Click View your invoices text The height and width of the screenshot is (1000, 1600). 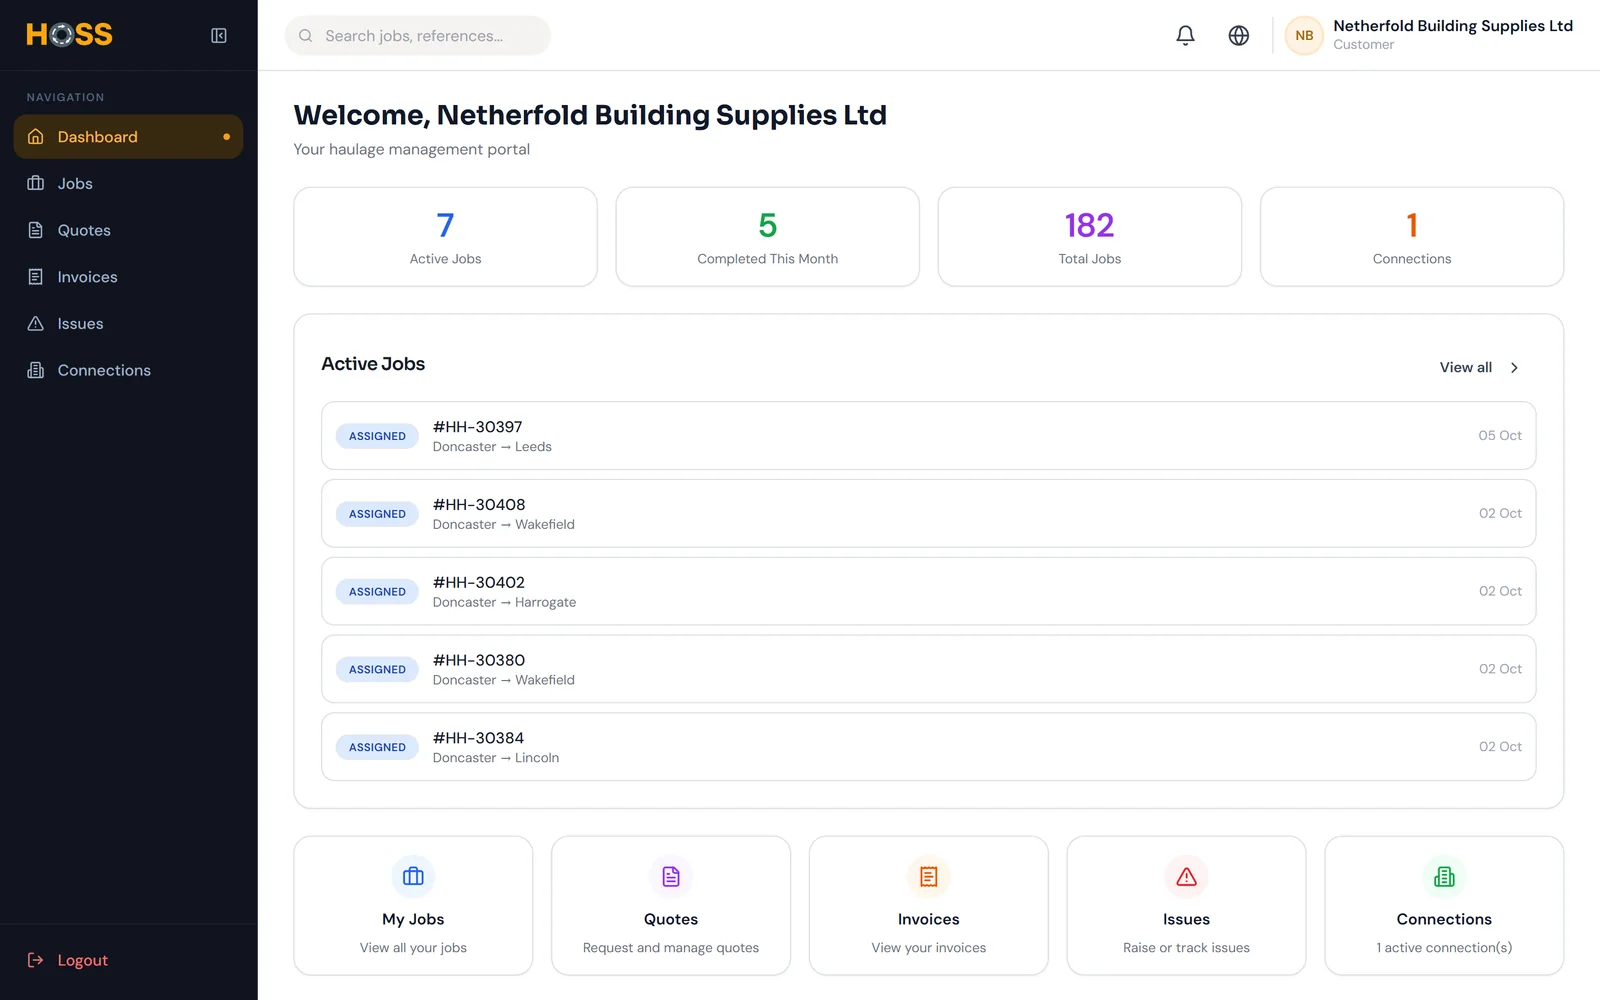click(929, 948)
